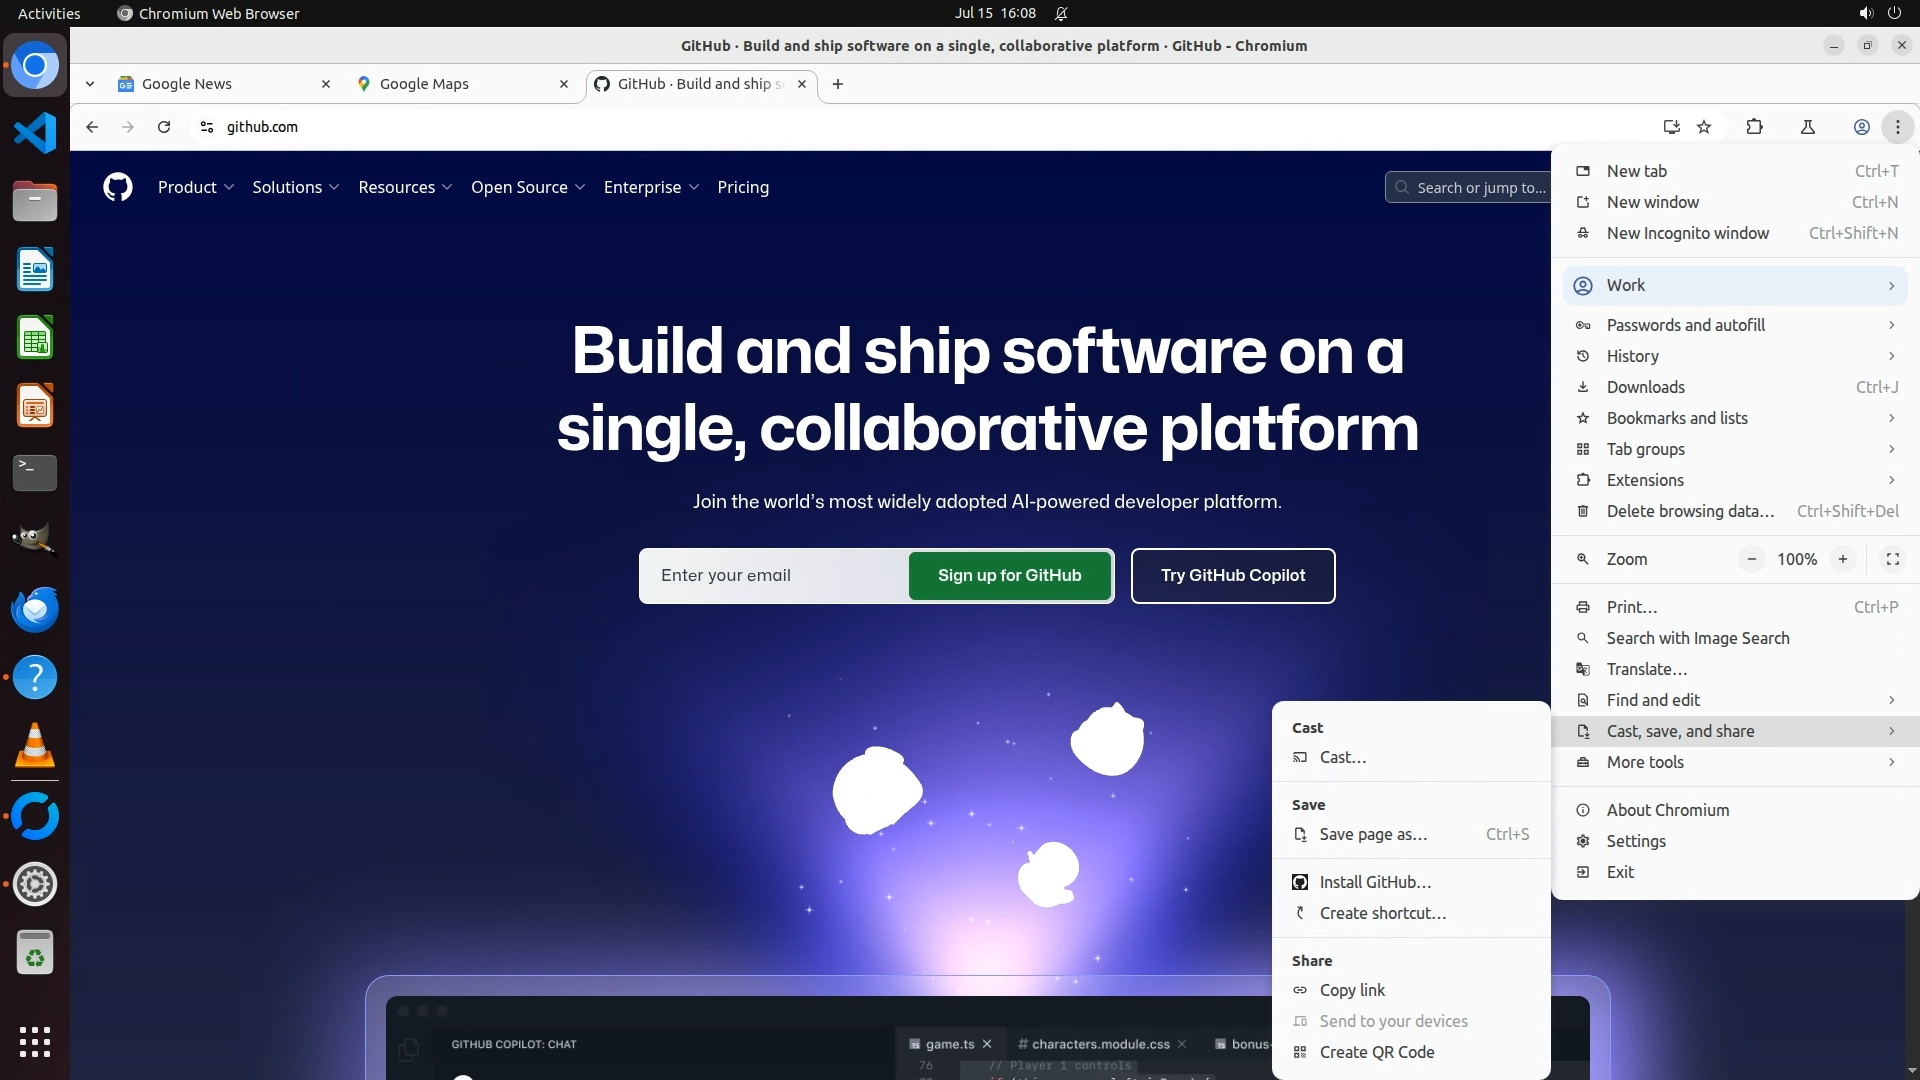
Task: Choose Save page as… in submenu
Action: pos(1372,834)
